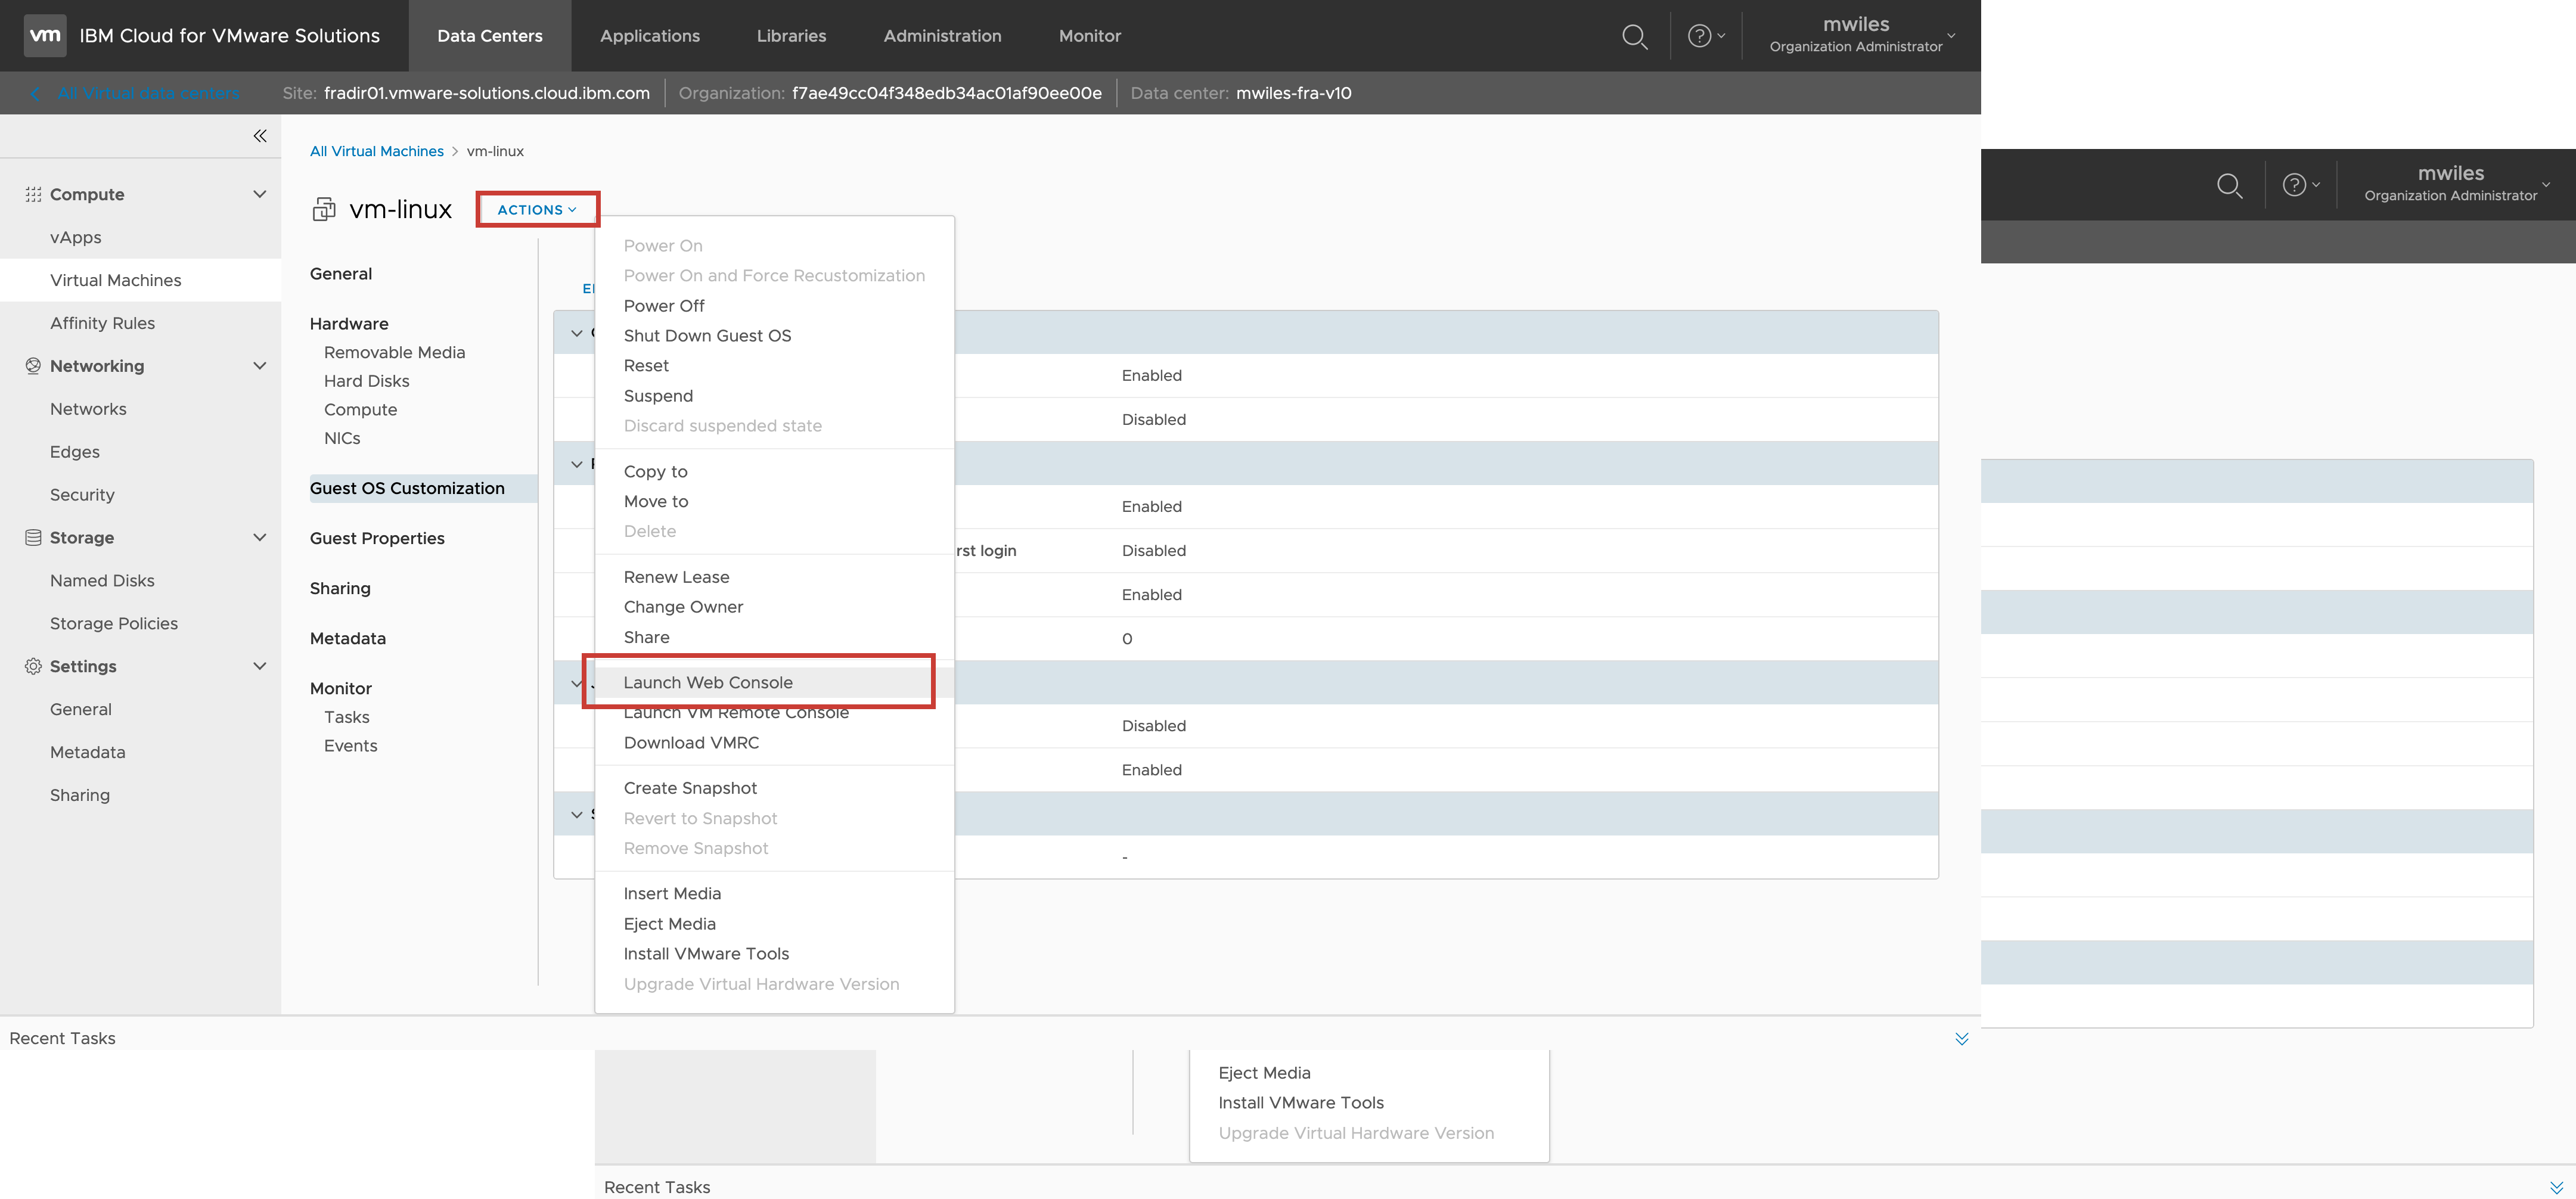This screenshot has width=2576, height=1199.
Task: Select Launch Web Console menu entry
Action: tap(708, 683)
